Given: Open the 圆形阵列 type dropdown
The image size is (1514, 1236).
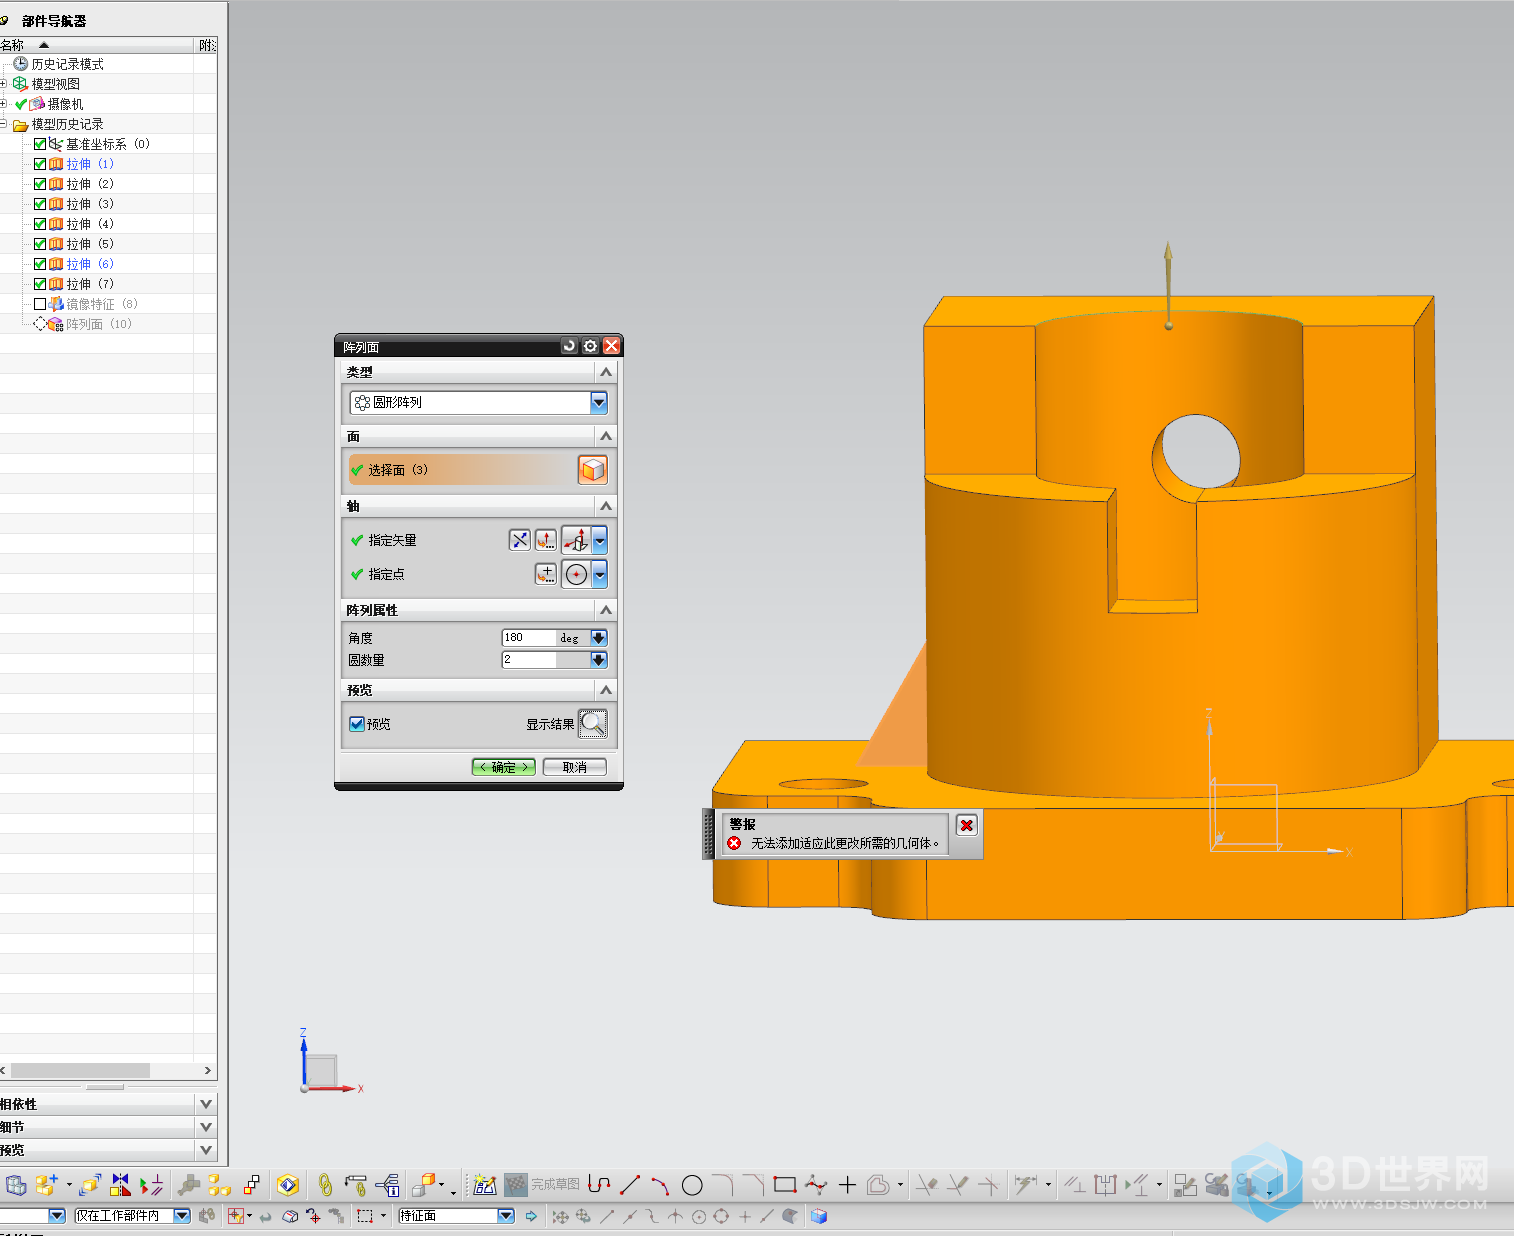Looking at the screenshot, I should (x=598, y=402).
